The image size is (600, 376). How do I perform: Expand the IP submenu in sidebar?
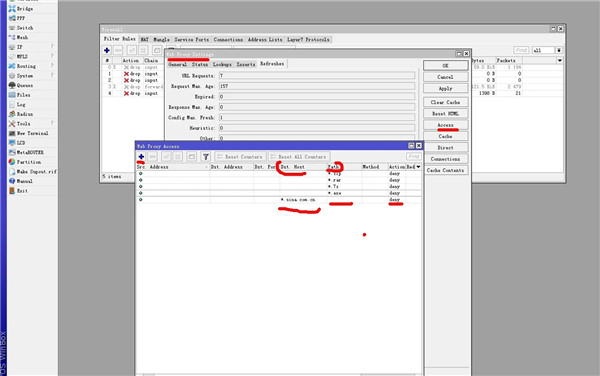click(52, 47)
